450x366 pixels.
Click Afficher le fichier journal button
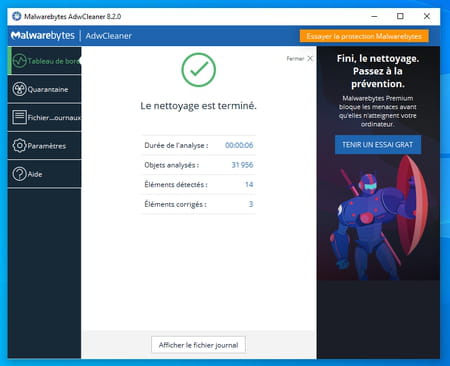coord(198,345)
